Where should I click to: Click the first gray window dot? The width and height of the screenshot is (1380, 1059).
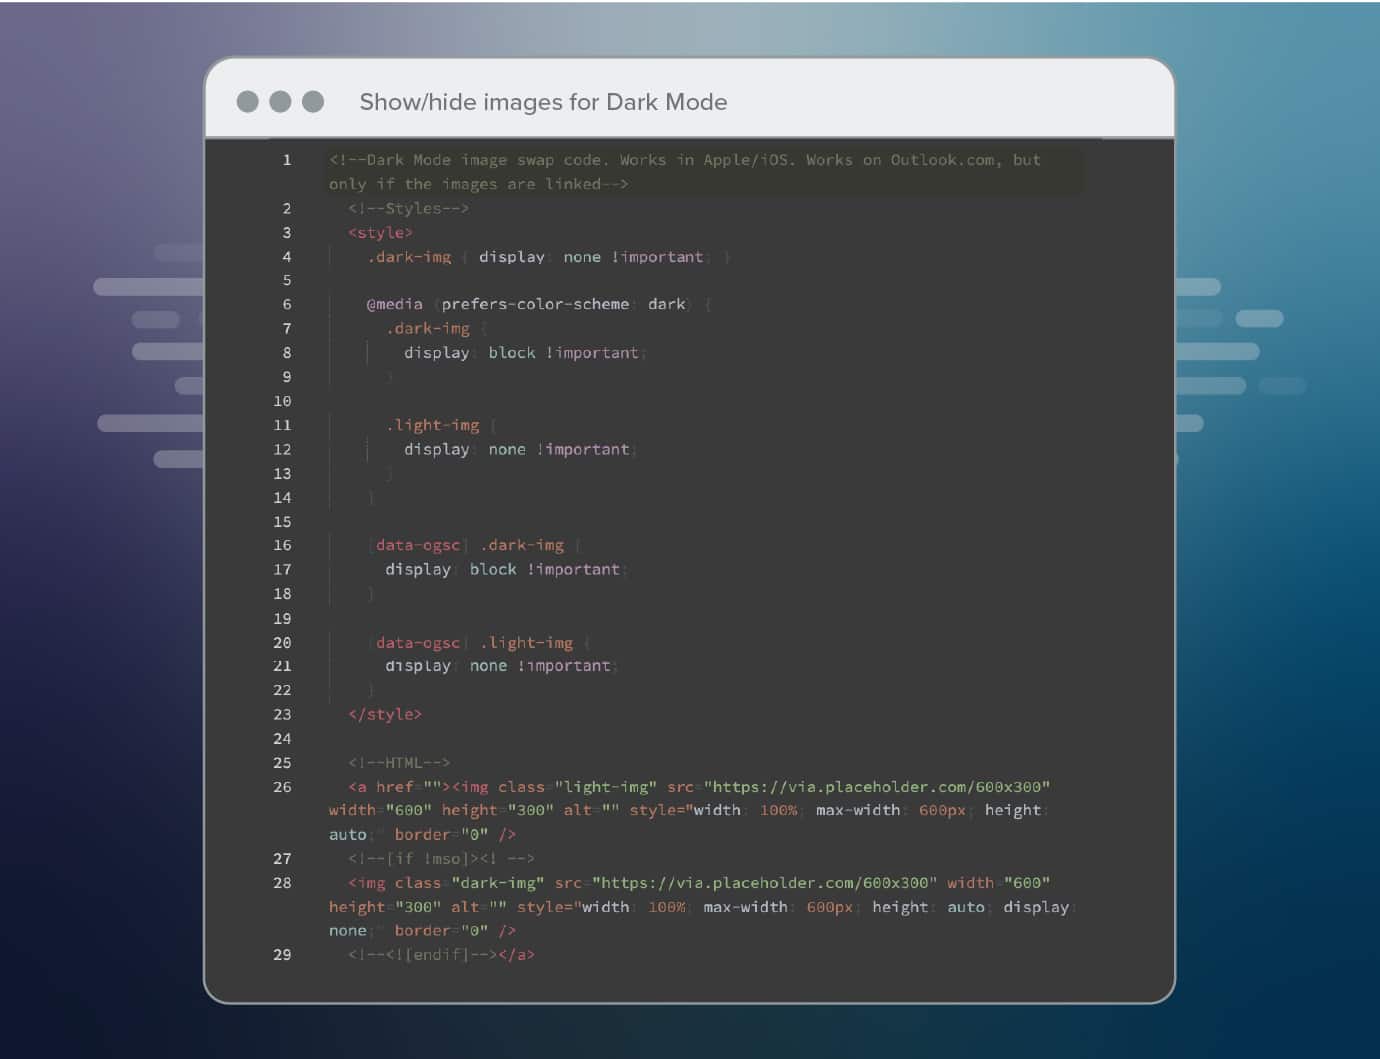pos(248,101)
